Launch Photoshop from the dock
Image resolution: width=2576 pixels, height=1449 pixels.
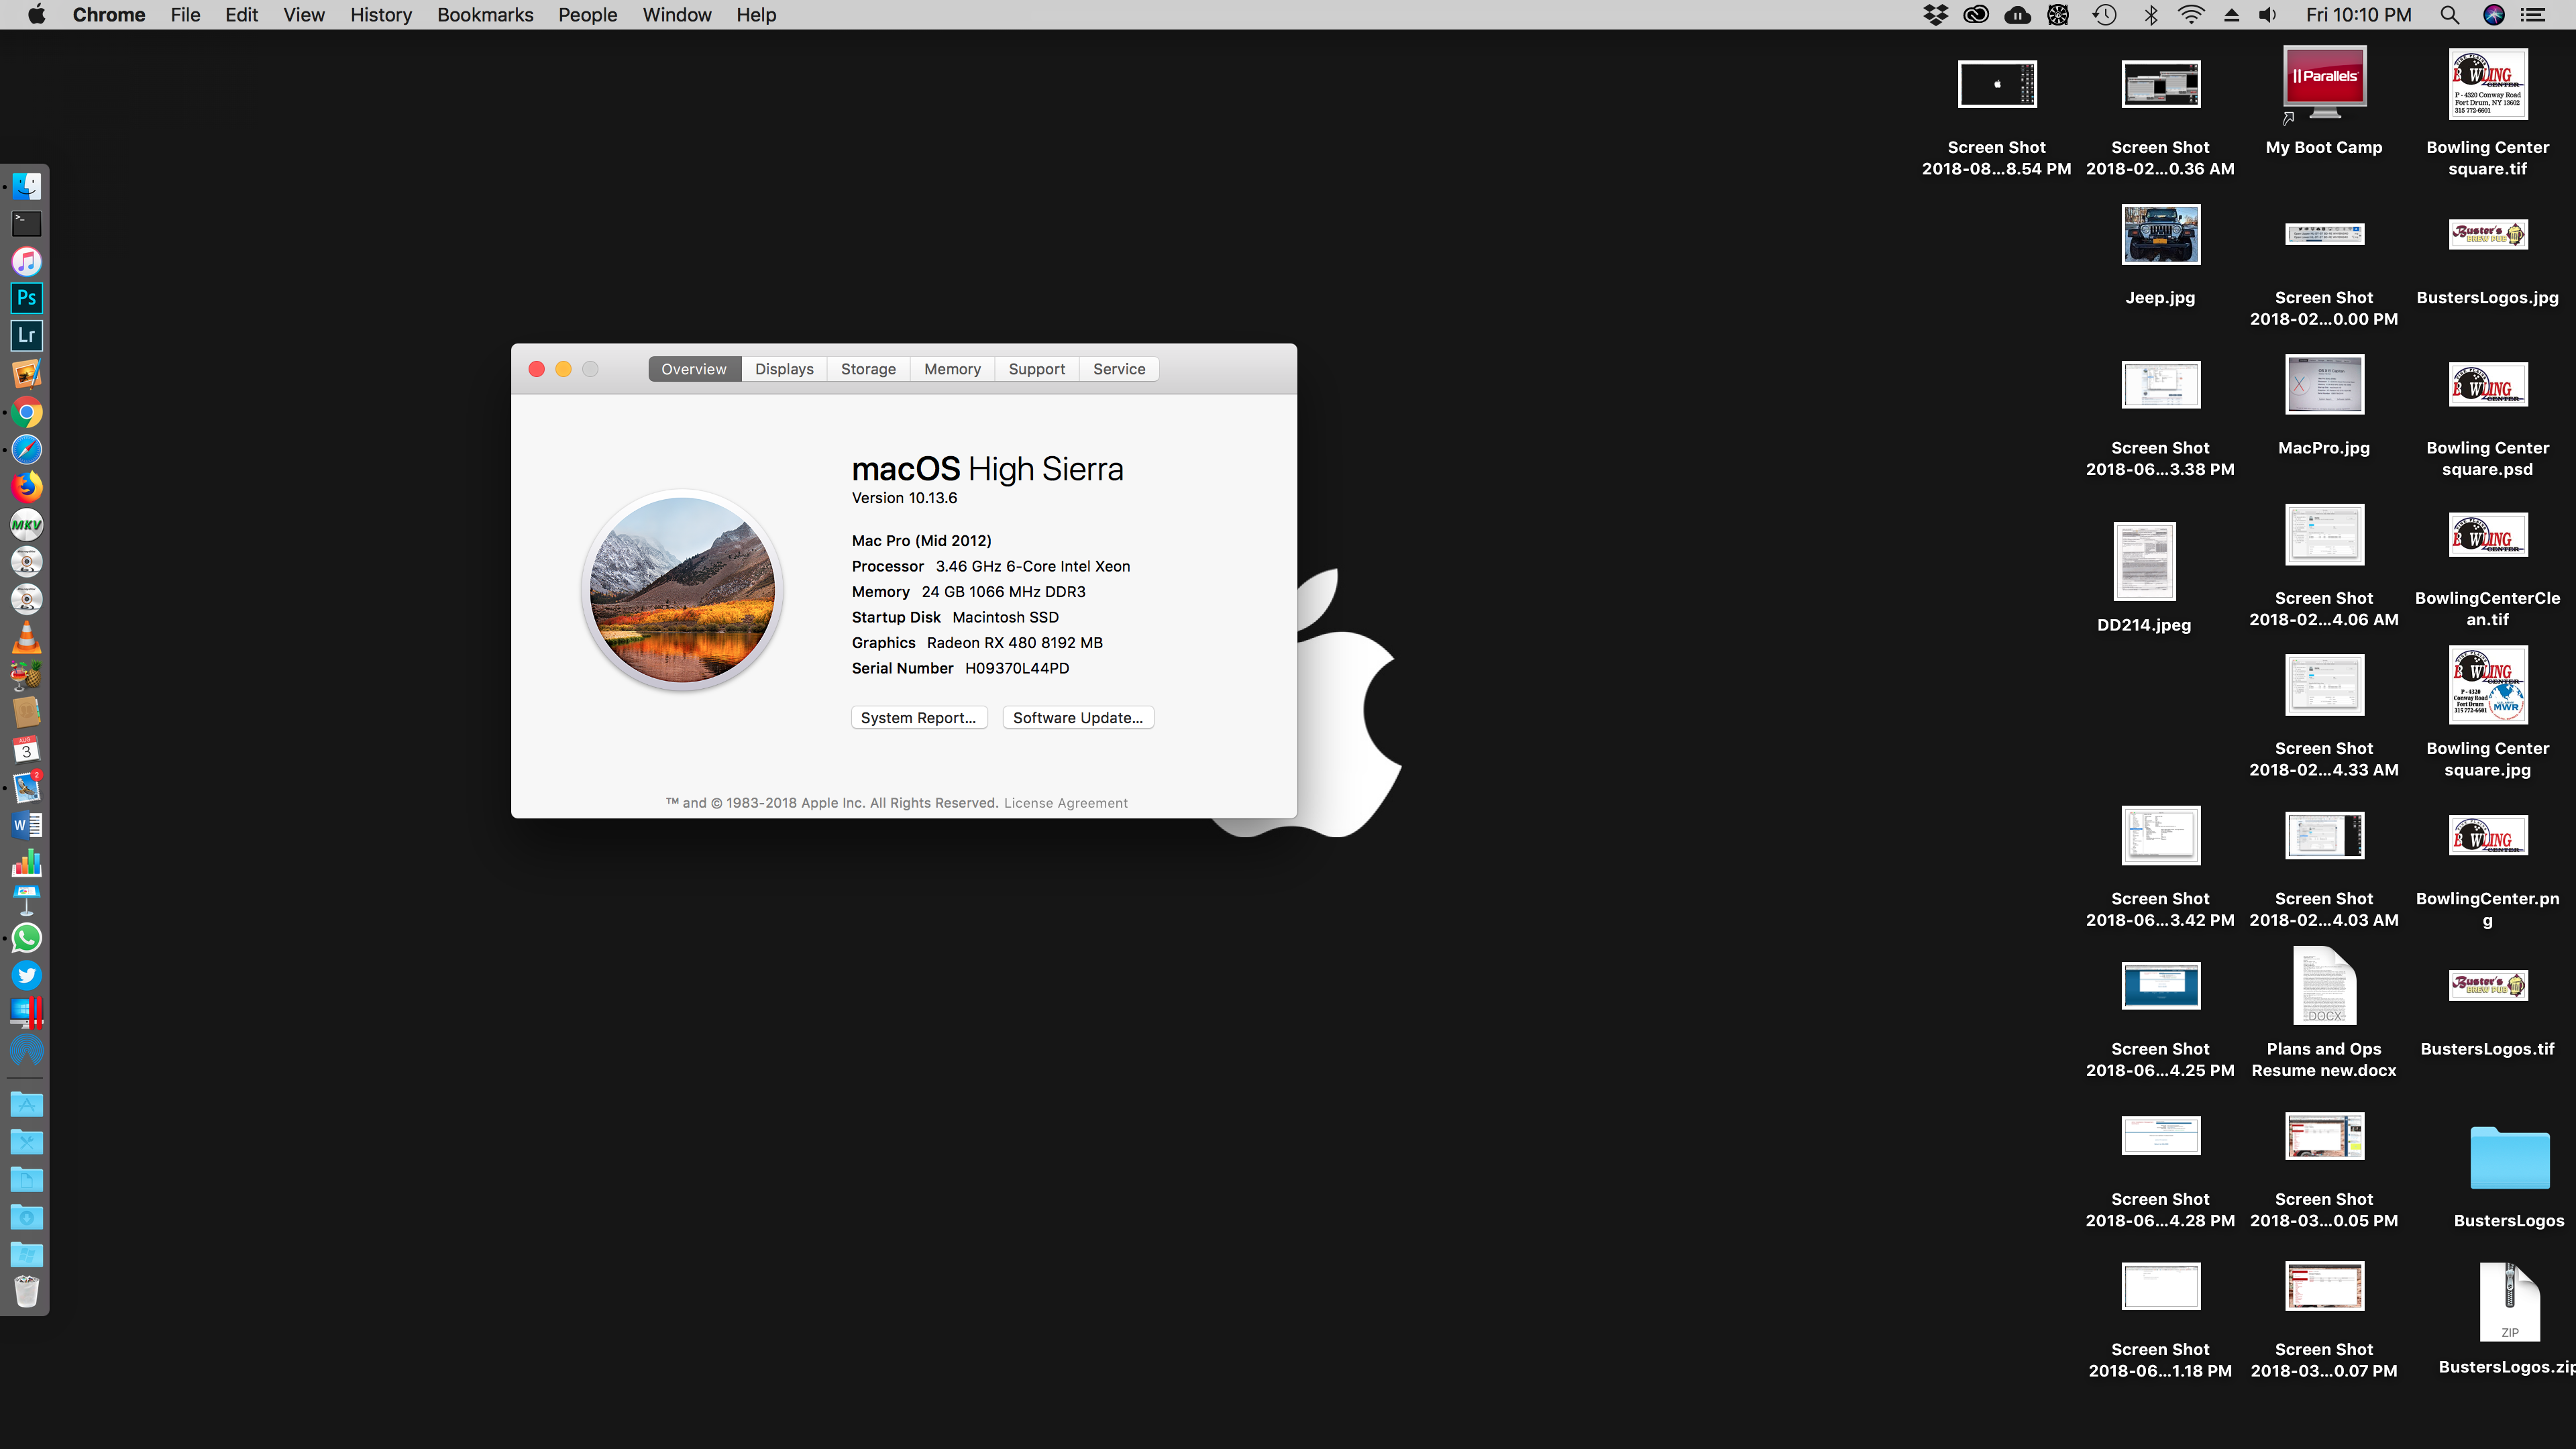pos(27,298)
